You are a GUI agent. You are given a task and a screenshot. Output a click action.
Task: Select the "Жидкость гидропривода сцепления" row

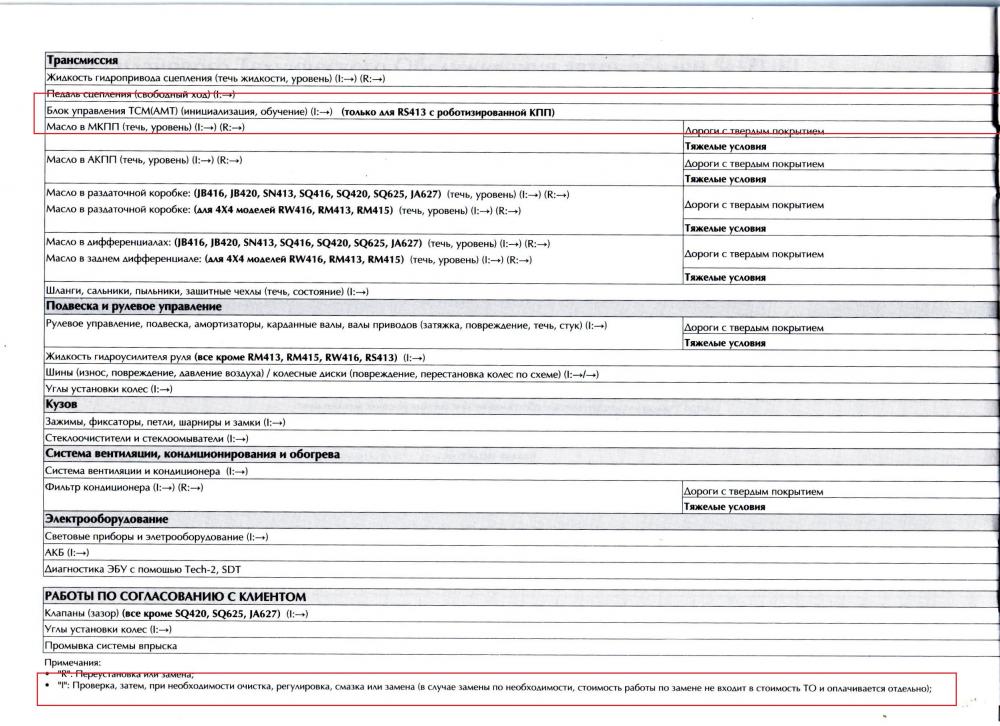[223, 77]
